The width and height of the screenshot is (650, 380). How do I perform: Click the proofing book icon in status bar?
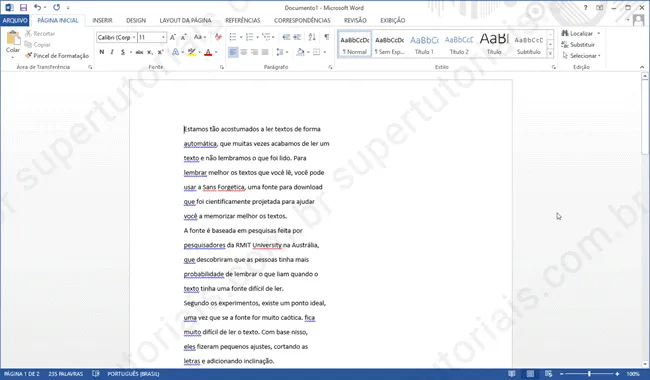[x=96, y=374]
